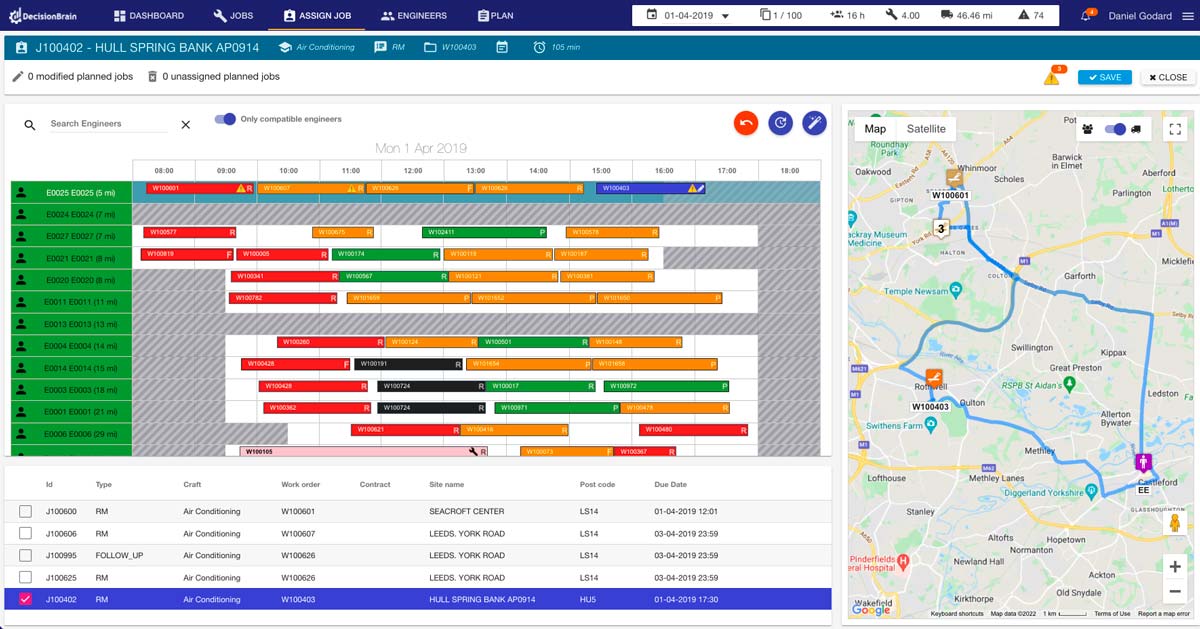Click the wrench 4.00 indicator
This screenshot has width=1200, height=629.
pos(903,16)
